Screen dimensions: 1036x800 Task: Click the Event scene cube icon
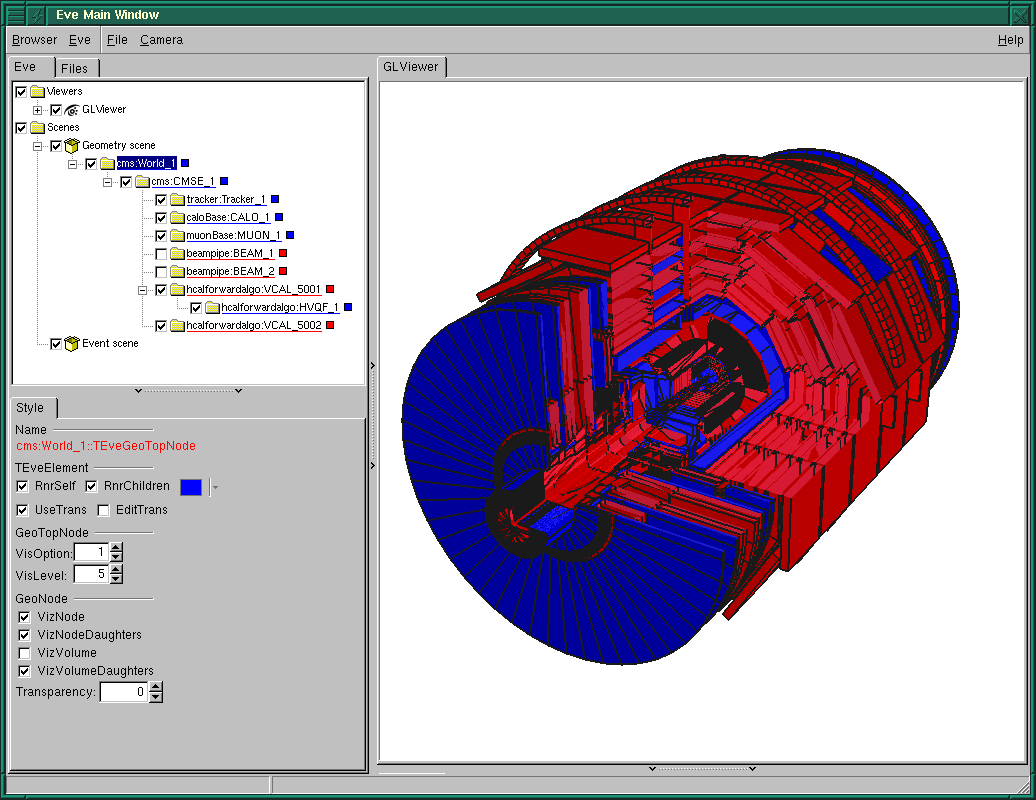coord(72,344)
